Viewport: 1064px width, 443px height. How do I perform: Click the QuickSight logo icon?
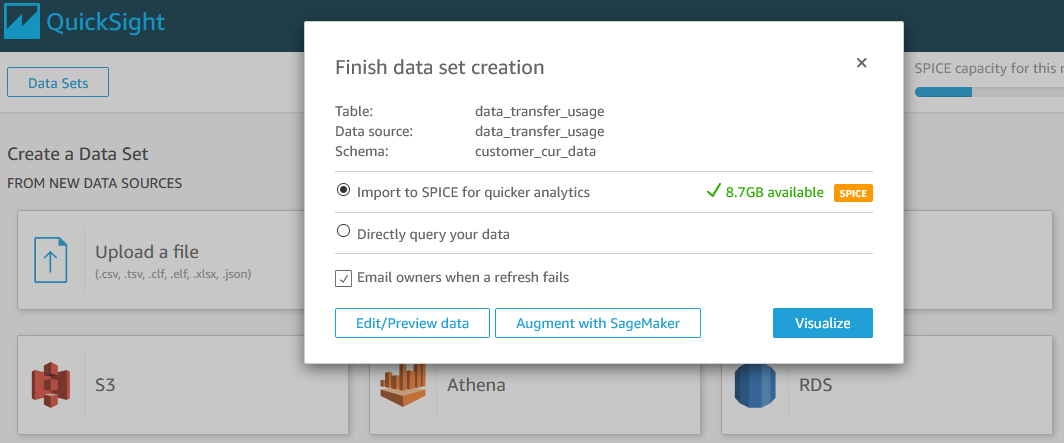pos(22,22)
